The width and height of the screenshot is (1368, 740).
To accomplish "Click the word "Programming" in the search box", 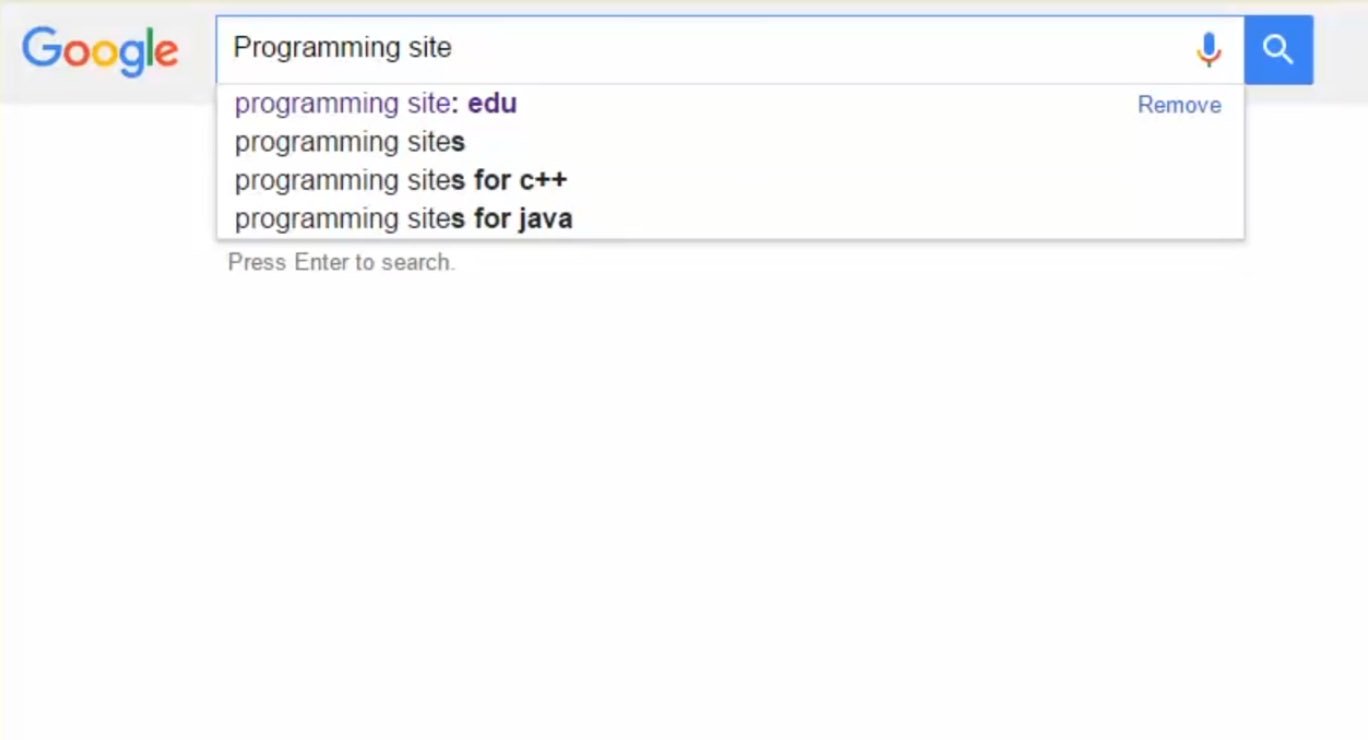I will [301, 48].
